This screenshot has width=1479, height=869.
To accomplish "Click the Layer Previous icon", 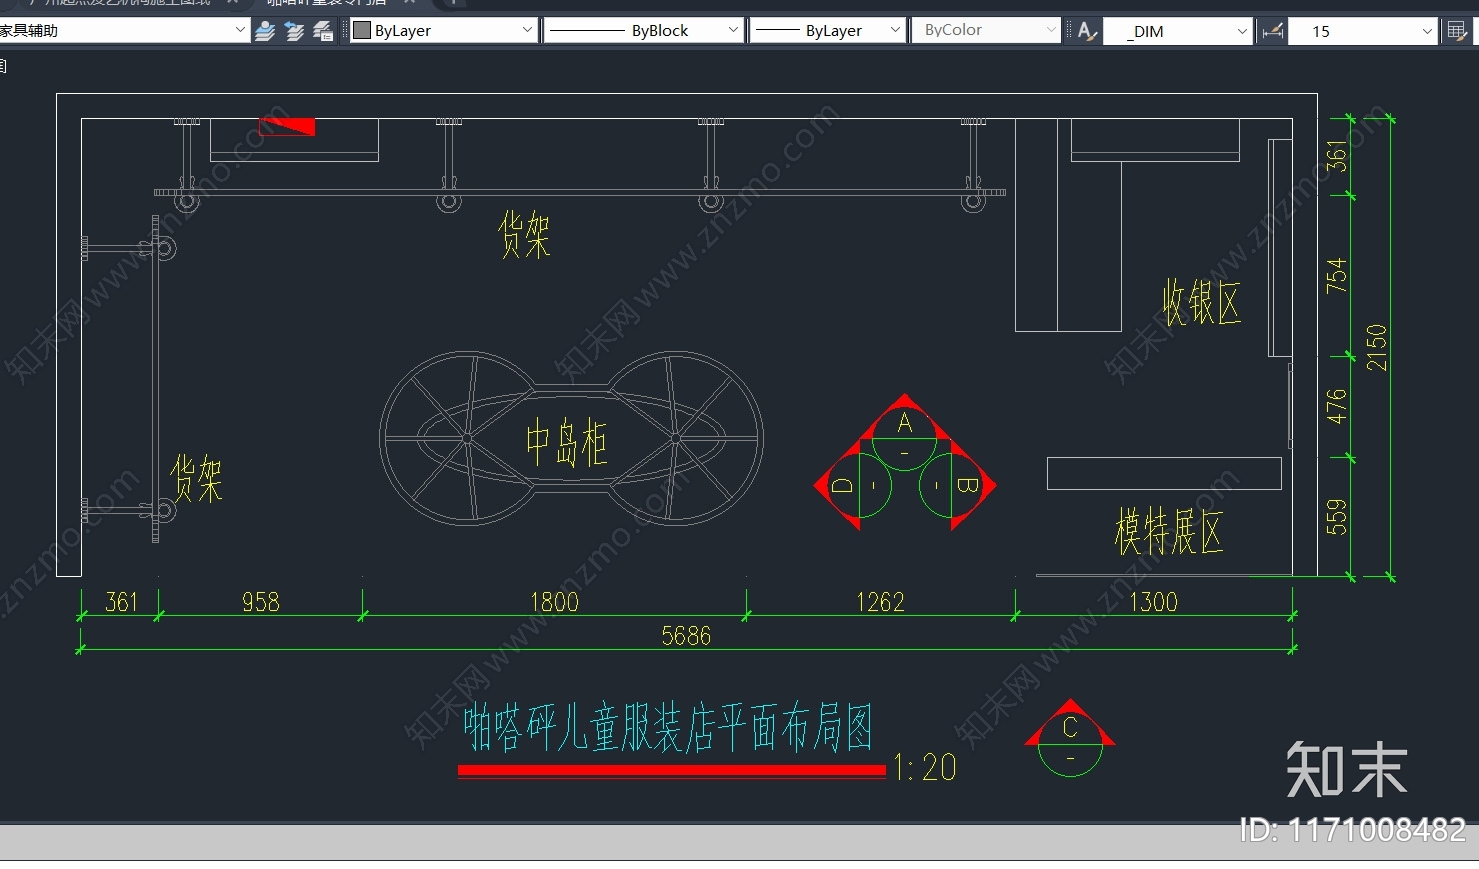I will click(x=295, y=31).
